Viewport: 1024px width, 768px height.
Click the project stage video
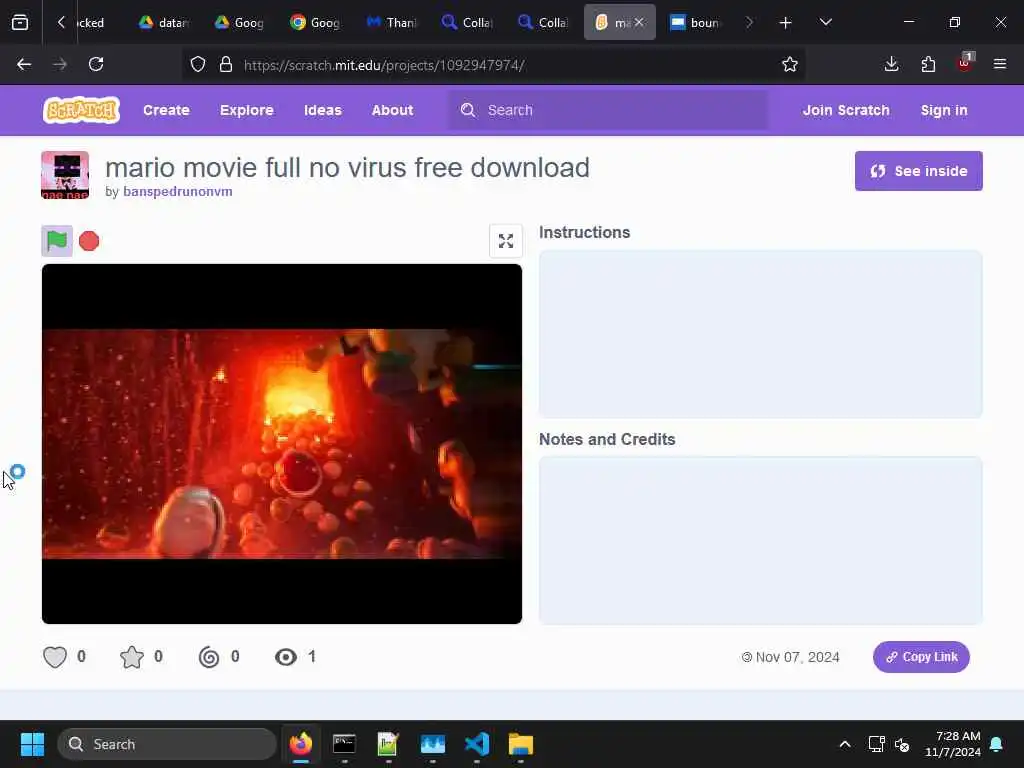tap(282, 443)
